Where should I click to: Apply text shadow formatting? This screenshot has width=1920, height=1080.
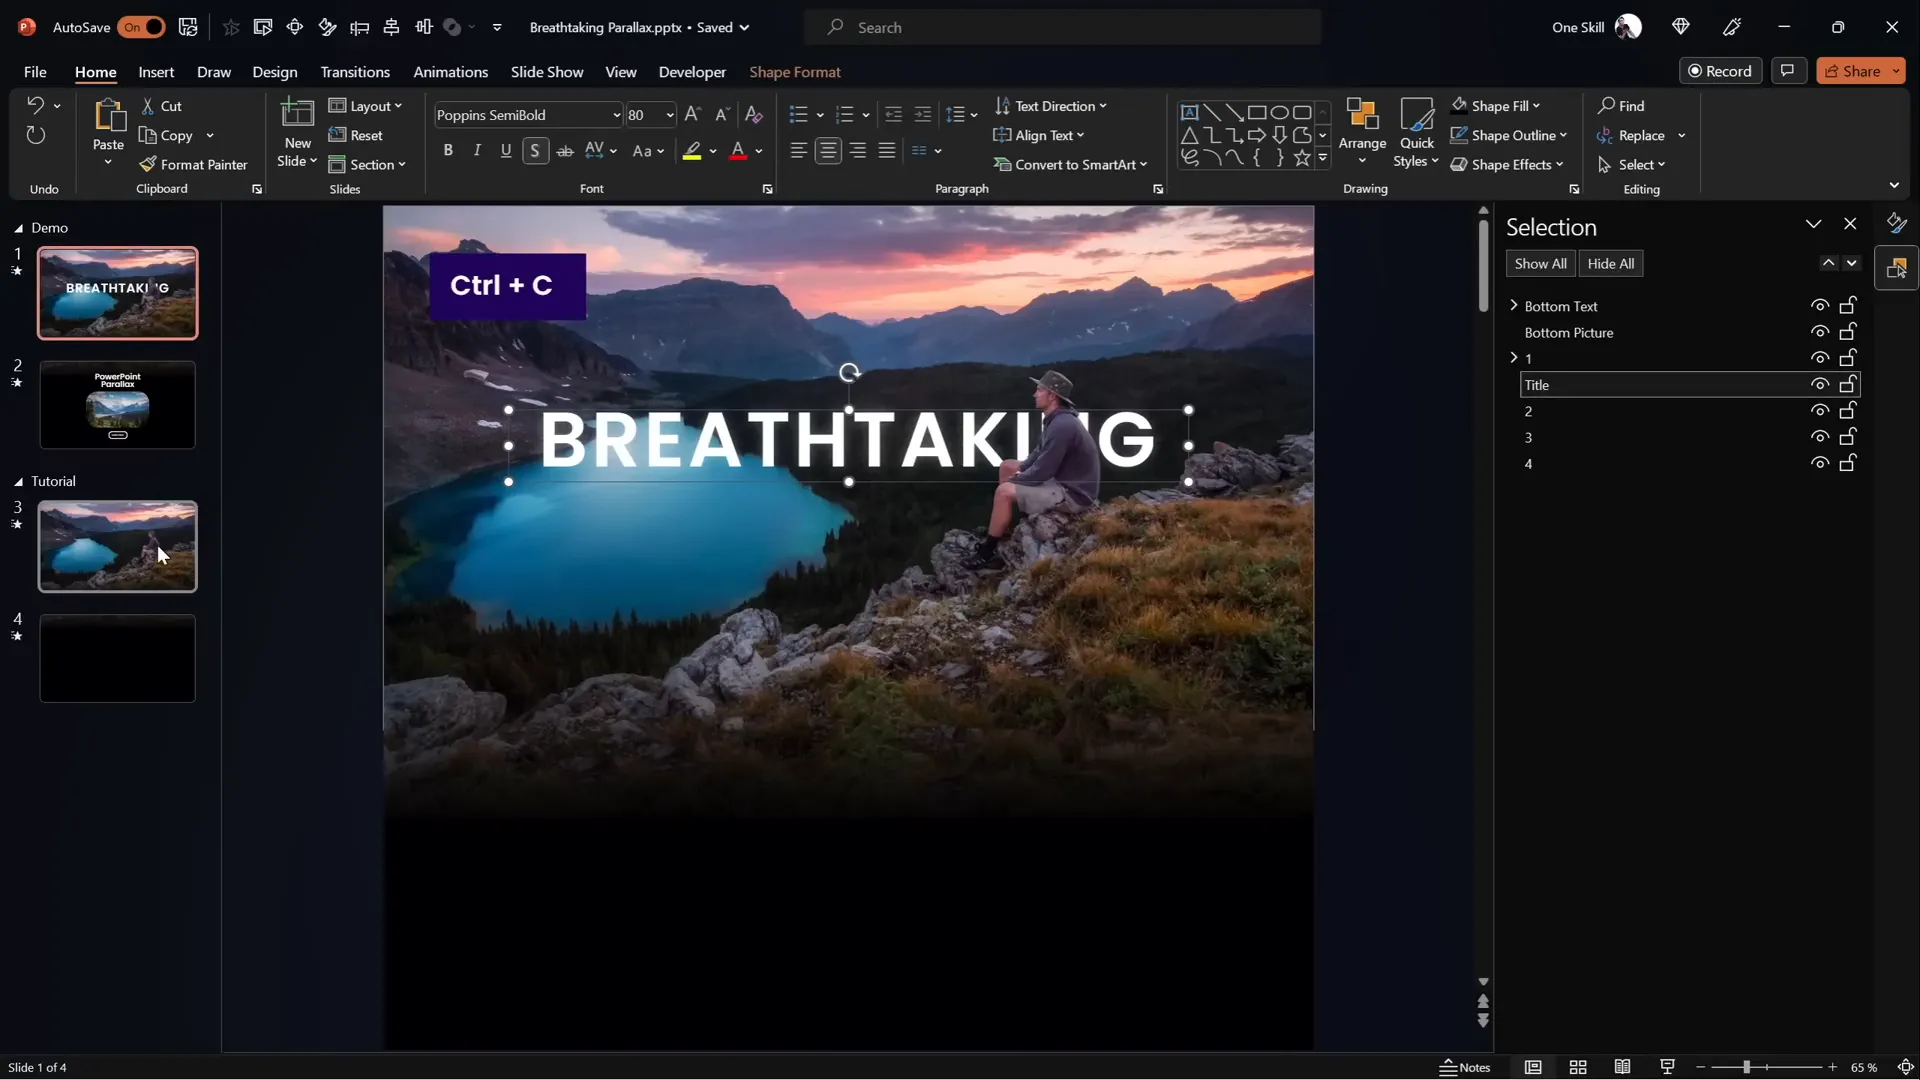point(536,151)
